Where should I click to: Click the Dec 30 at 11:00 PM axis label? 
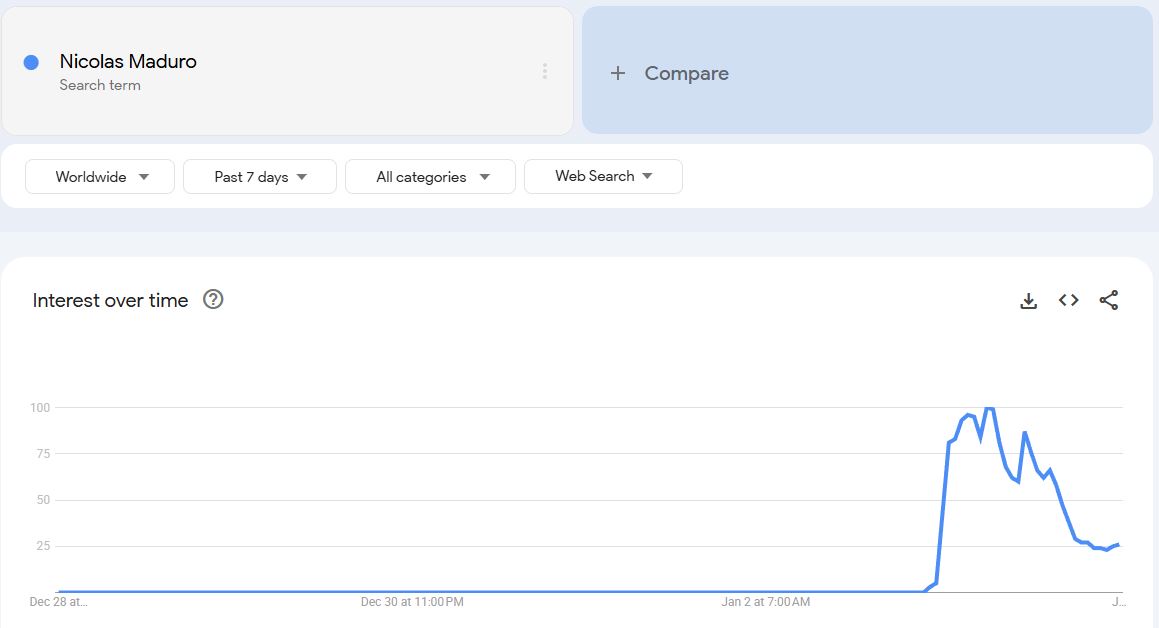point(412,602)
